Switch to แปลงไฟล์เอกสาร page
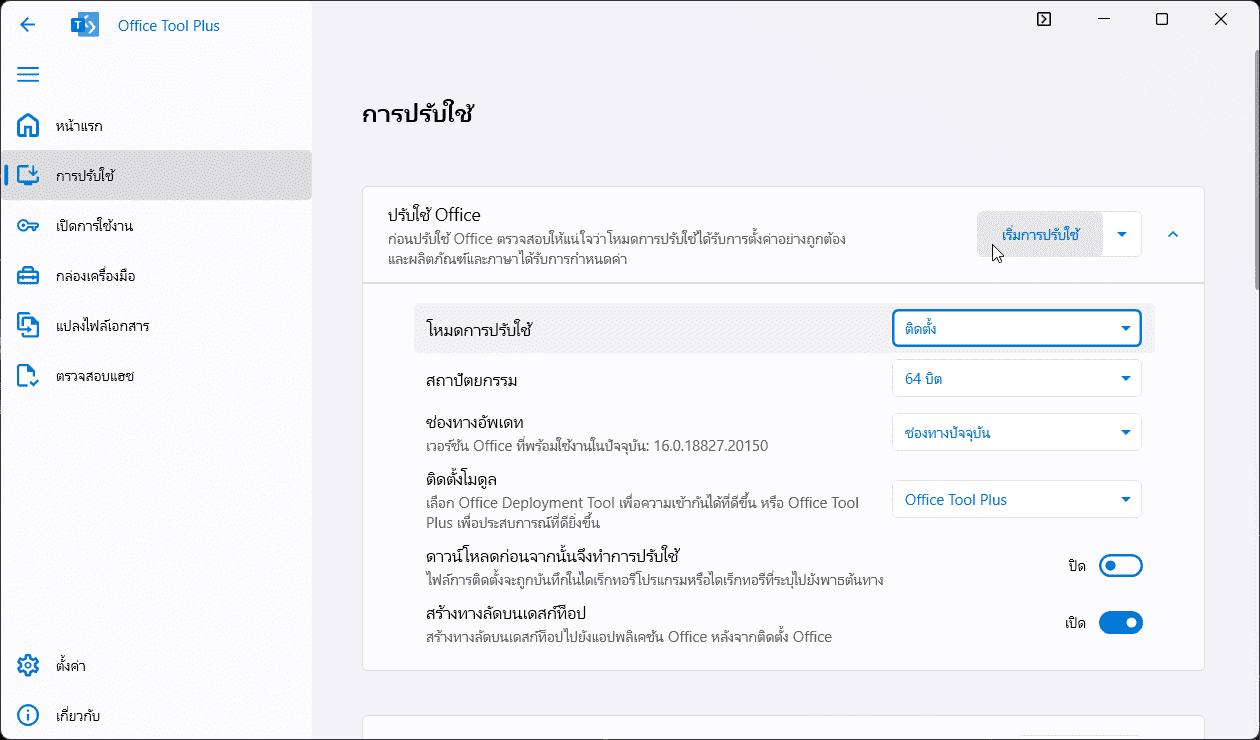Image resolution: width=1260 pixels, height=740 pixels. 156,326
